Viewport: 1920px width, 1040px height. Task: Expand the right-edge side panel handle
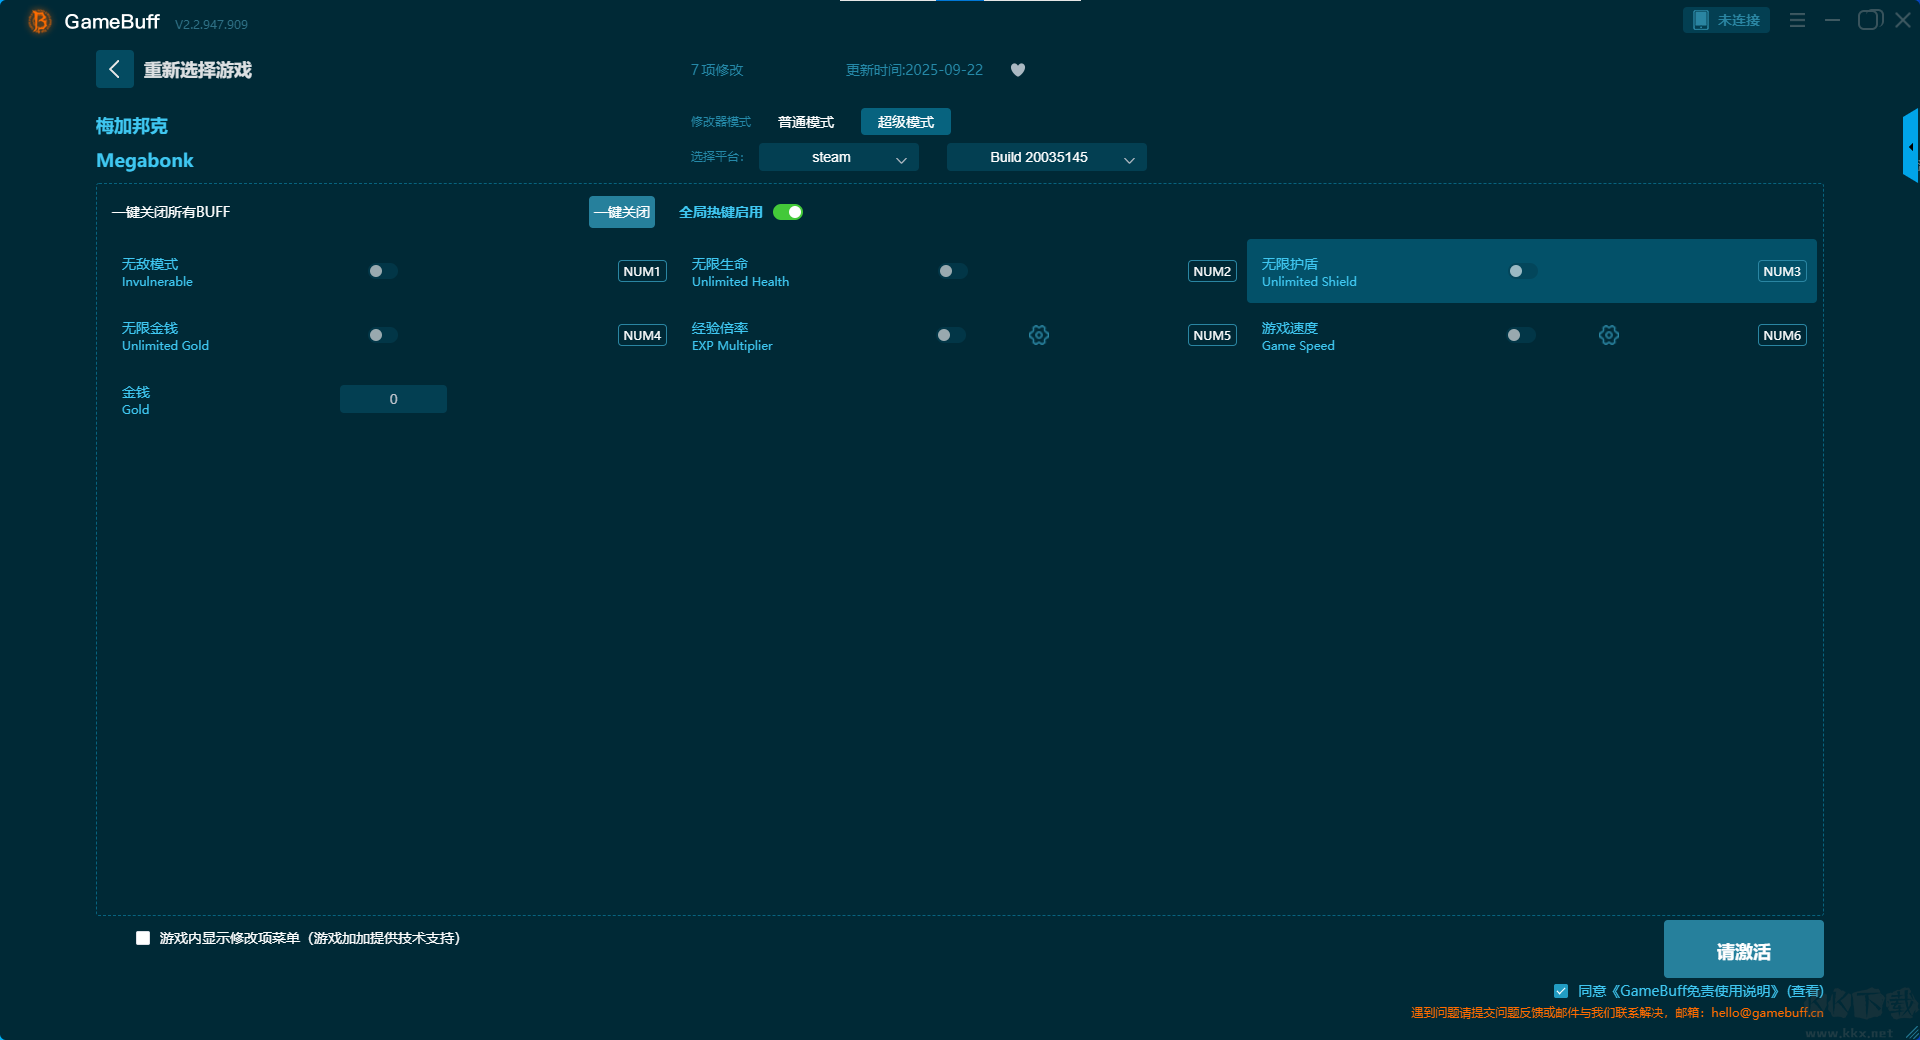[x=1910, y=146]
